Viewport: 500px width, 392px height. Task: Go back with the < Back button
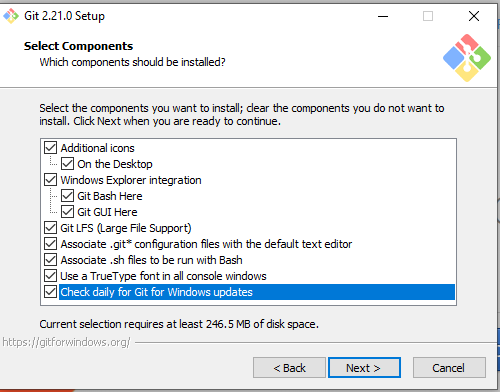289,368
